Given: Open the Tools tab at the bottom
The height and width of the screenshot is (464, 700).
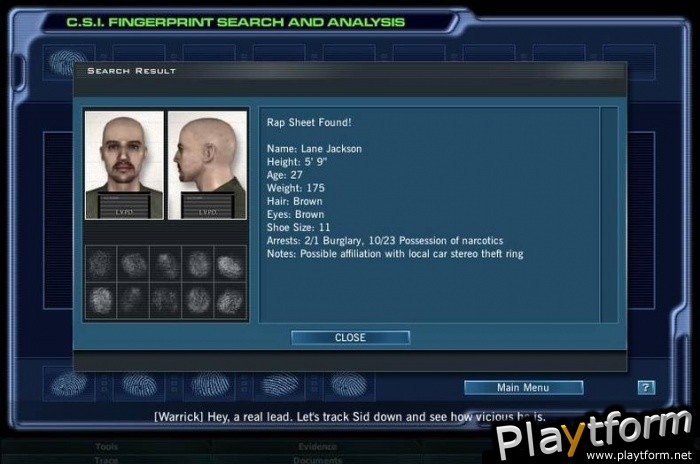Looking at the screenshot, I should [107, 446].
